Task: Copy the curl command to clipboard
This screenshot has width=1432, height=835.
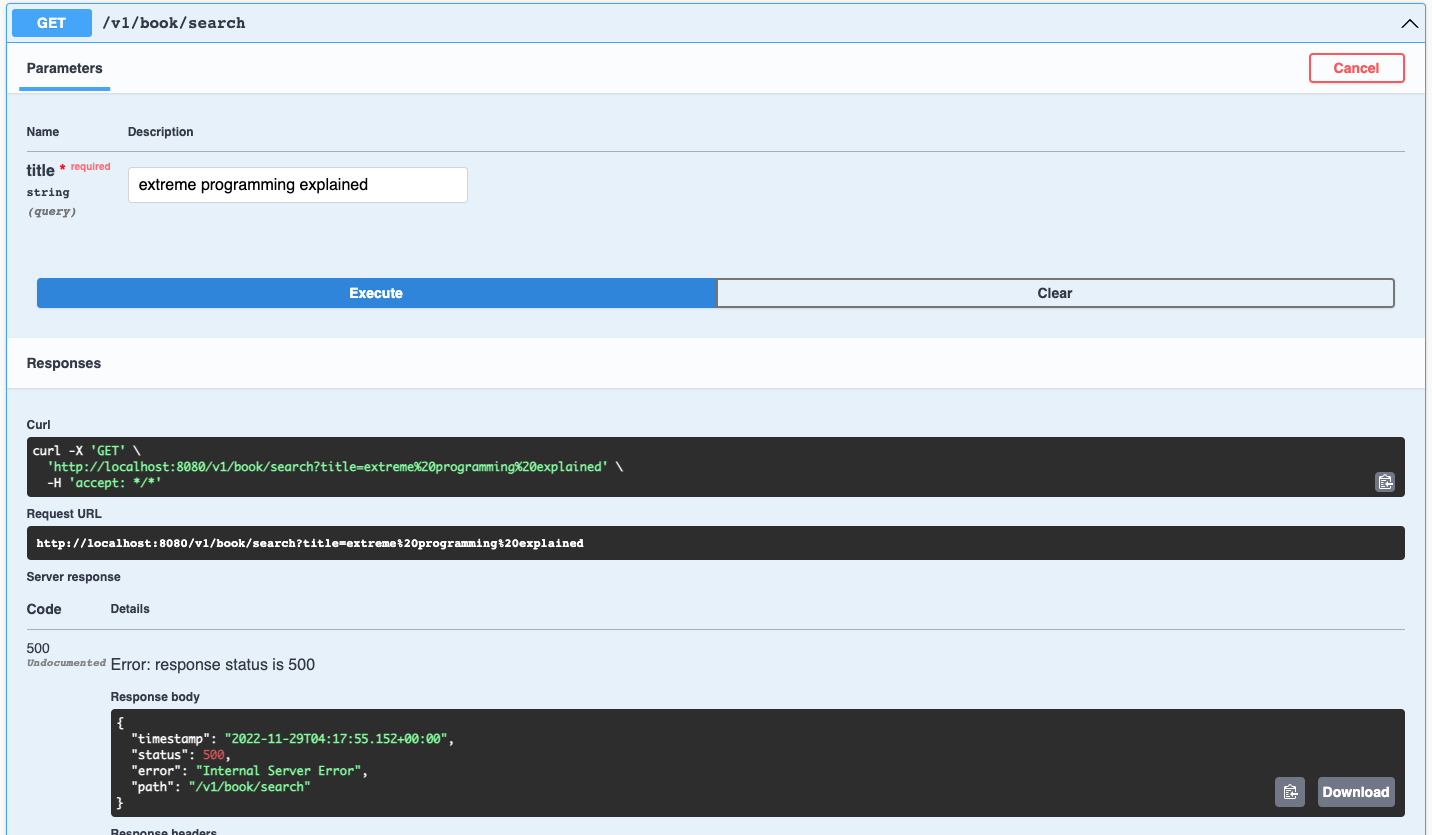Action: tap(1384, 482)
